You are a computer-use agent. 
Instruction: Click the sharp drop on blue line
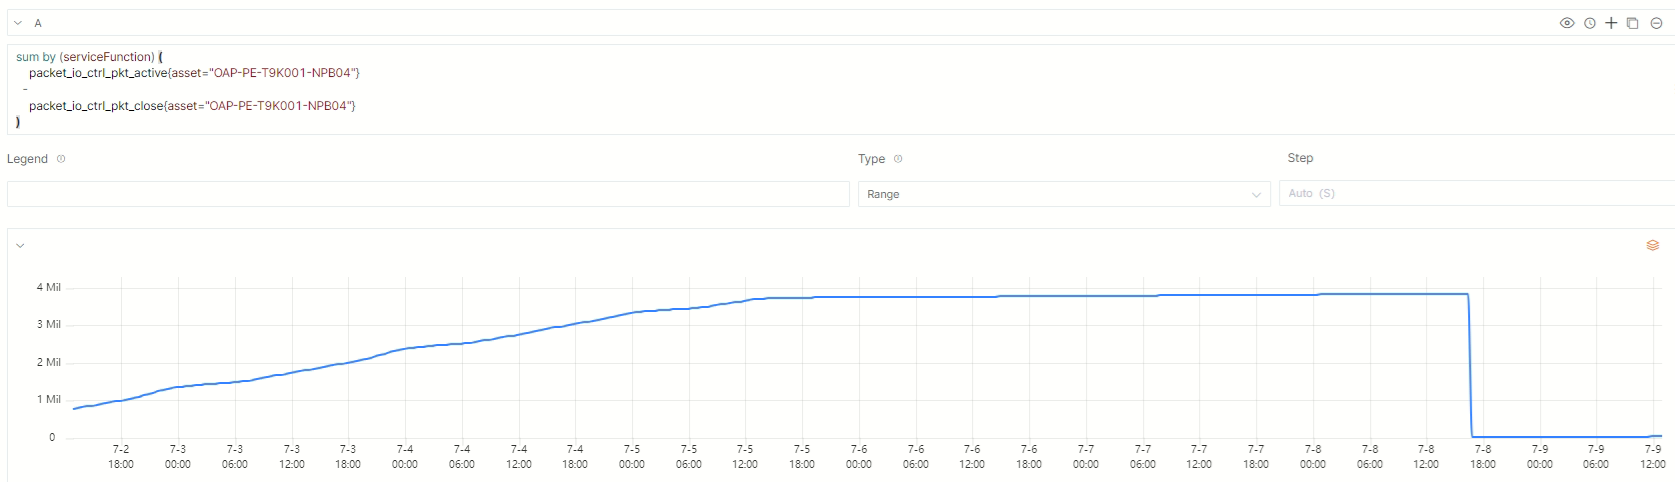[x=1470, y=365]
